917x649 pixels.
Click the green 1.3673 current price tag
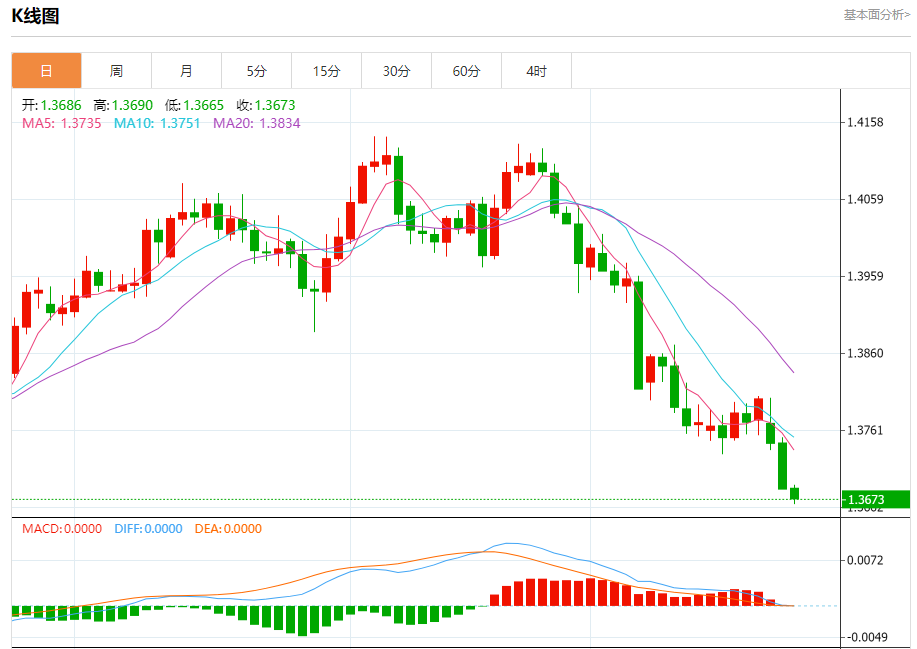click(873, 499)
